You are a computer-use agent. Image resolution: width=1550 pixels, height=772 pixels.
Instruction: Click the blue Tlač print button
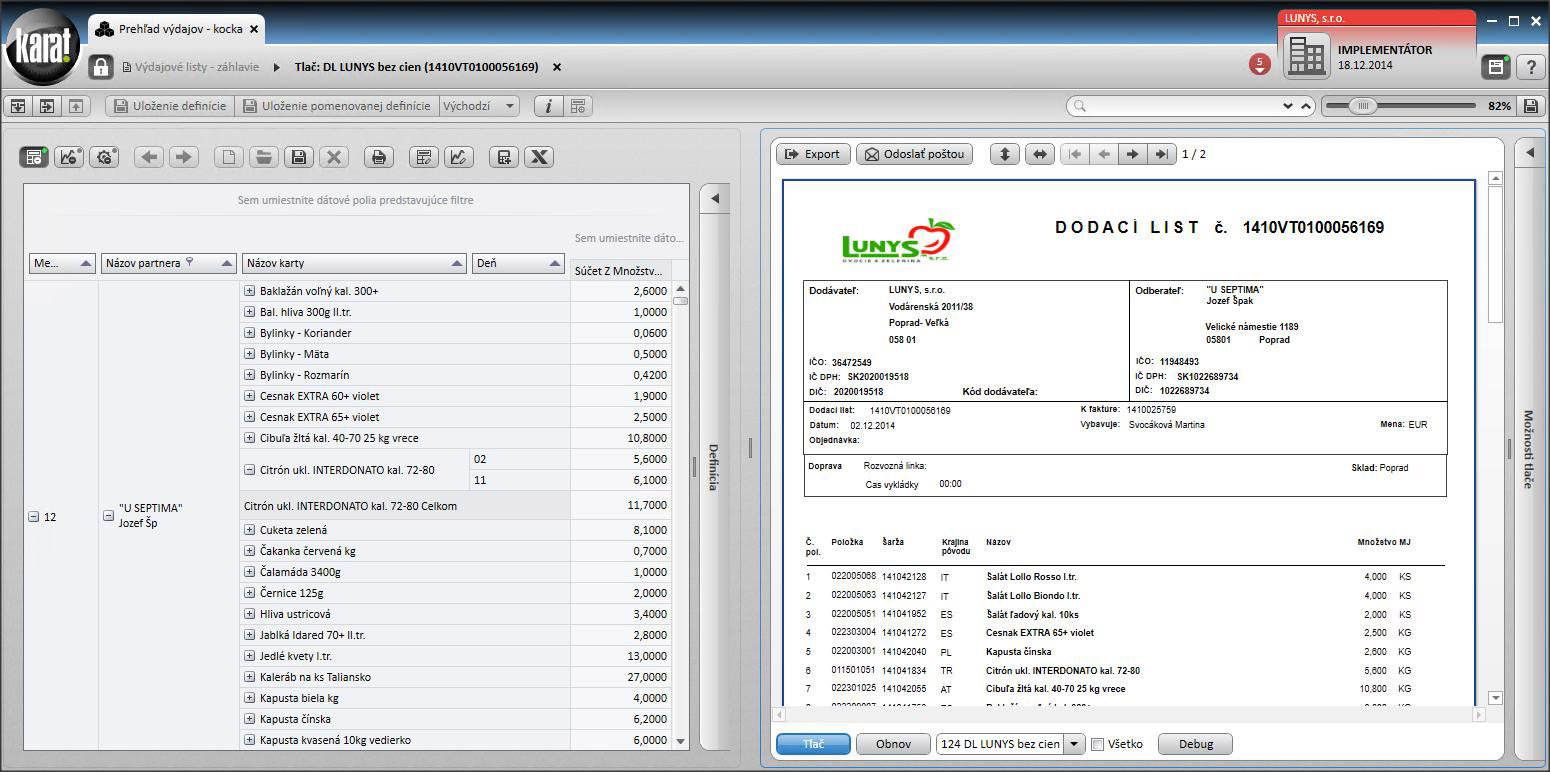813,744
